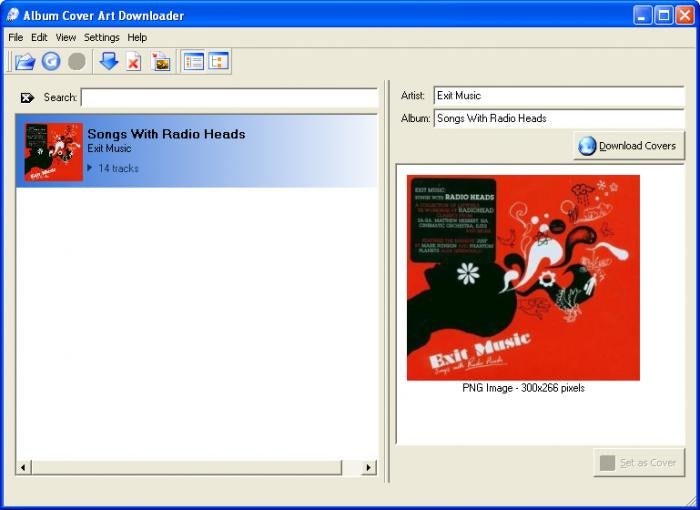Click the horizontal scrollbar right arrow
Viewport: 700px width, 510px height.
(x=368, y=468)
